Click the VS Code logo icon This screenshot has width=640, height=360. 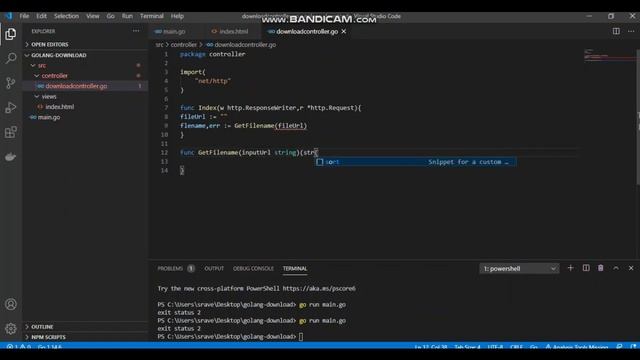[9, 16]
